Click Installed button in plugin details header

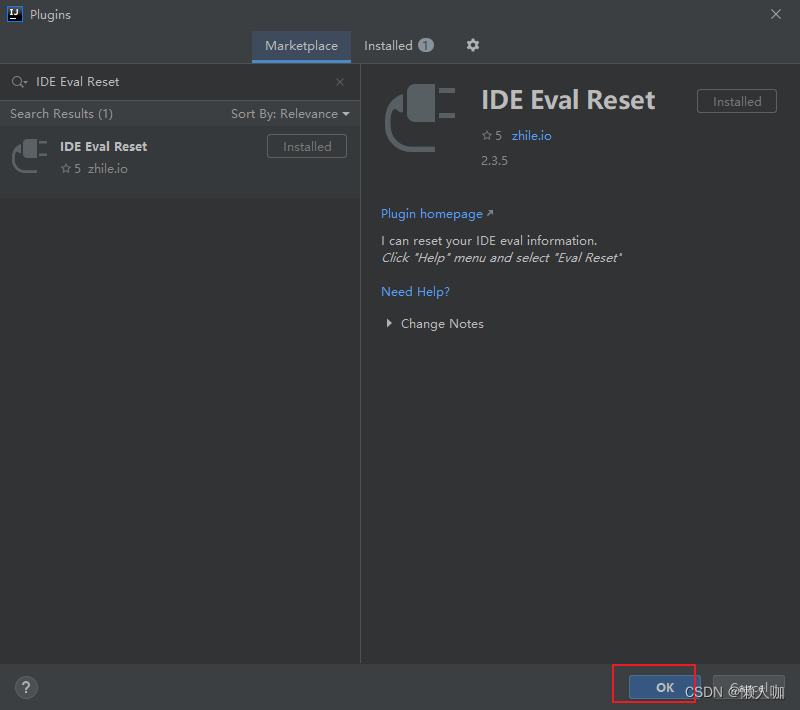[x=736, y=102]
